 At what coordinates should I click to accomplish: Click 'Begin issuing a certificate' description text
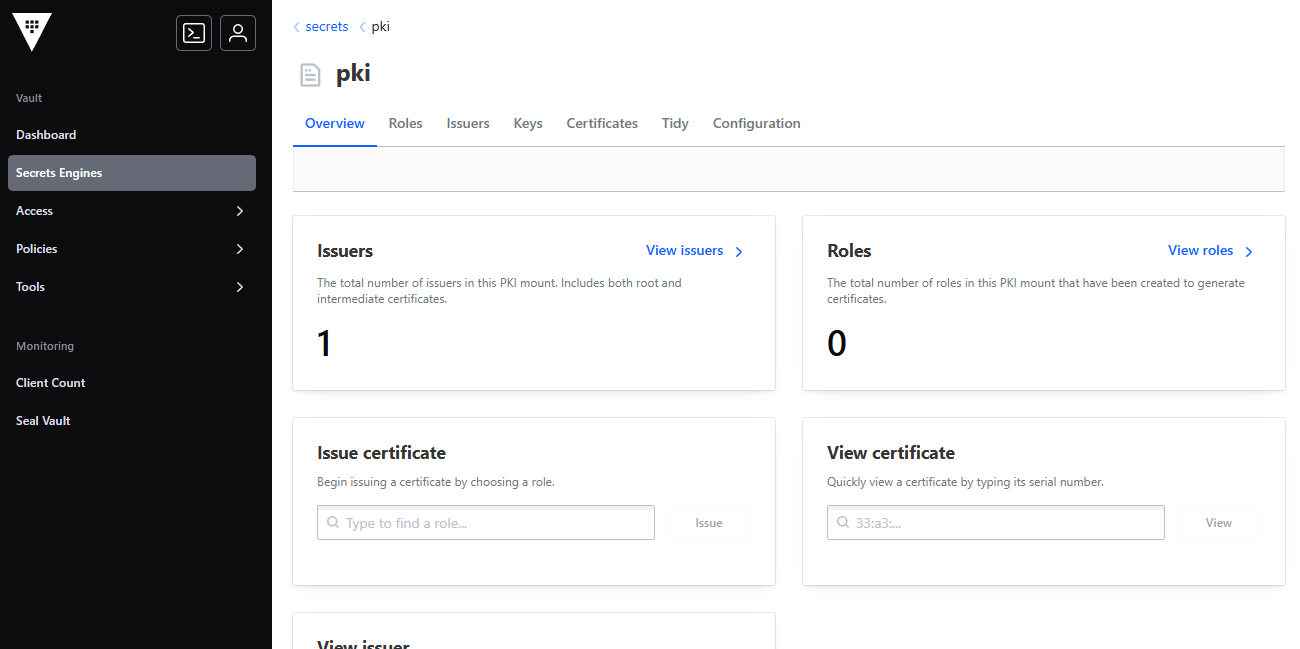tap(436, 482)
